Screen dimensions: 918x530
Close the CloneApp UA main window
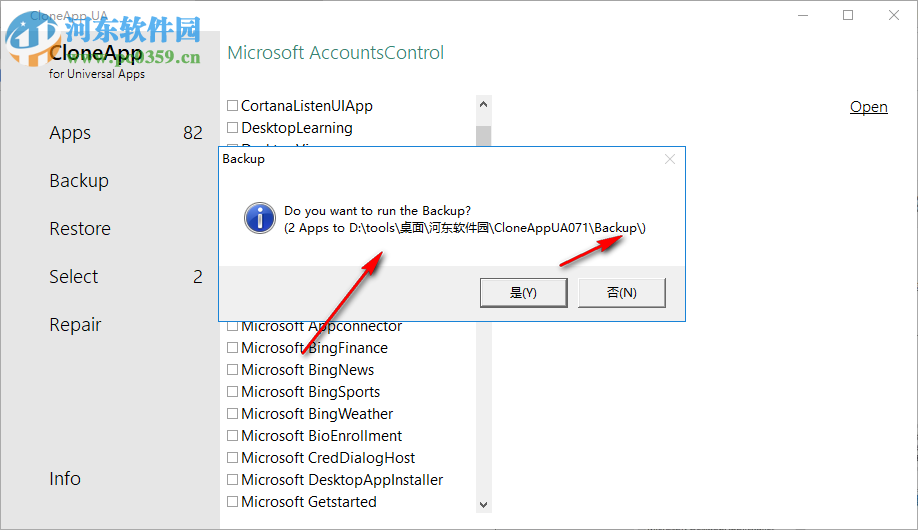tap(893, 15)
